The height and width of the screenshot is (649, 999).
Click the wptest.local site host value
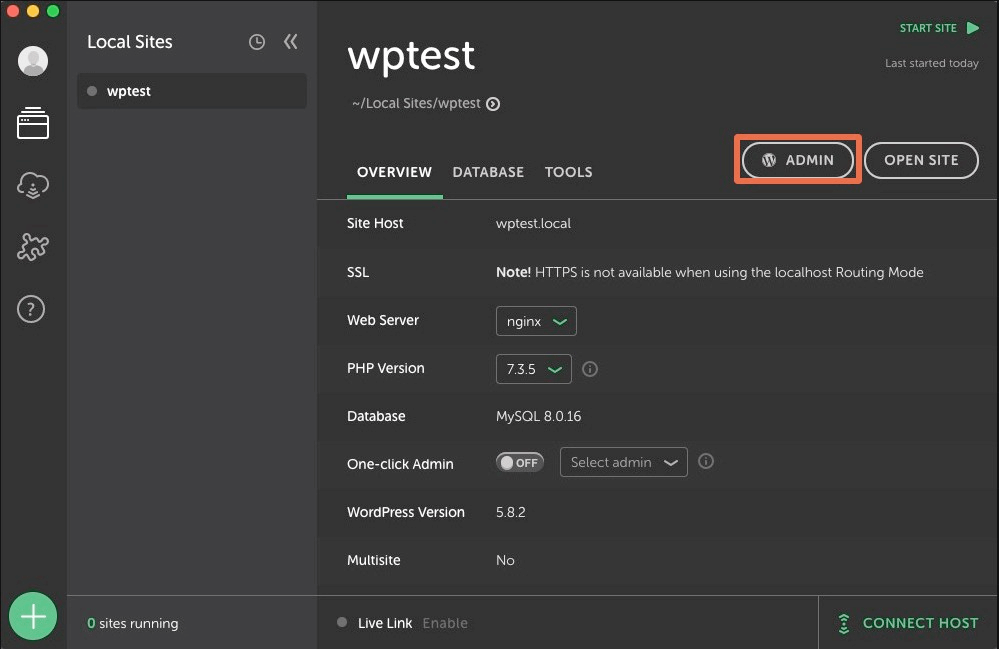[x=533, y=224]
